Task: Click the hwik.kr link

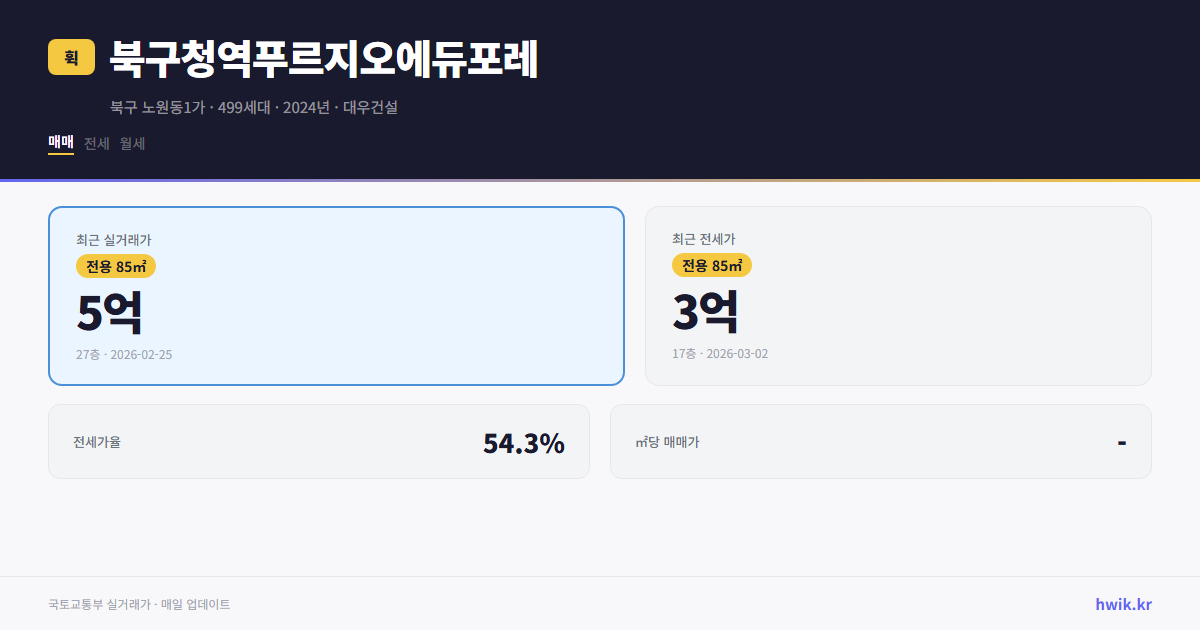Action: pyautogui.click(x=1122, y=603)
